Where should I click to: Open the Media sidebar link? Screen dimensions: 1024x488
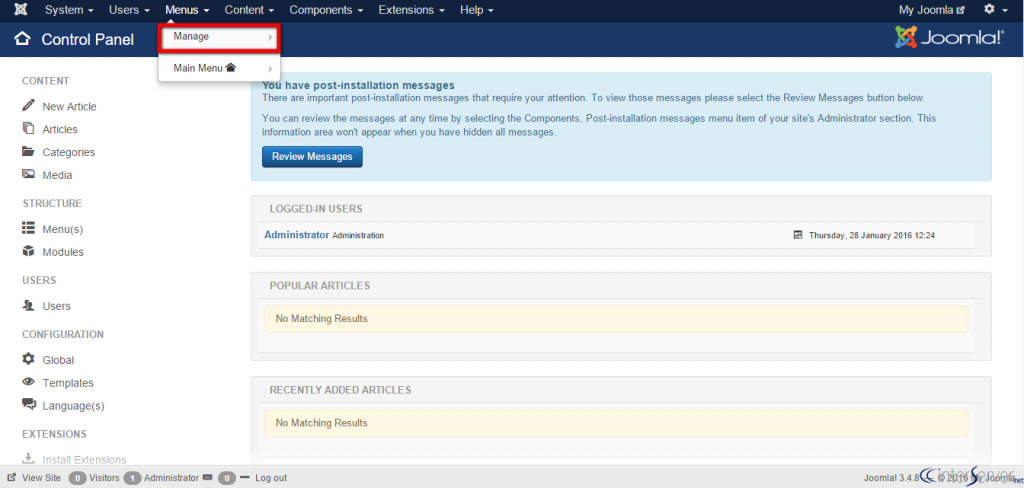pos(57,175)
